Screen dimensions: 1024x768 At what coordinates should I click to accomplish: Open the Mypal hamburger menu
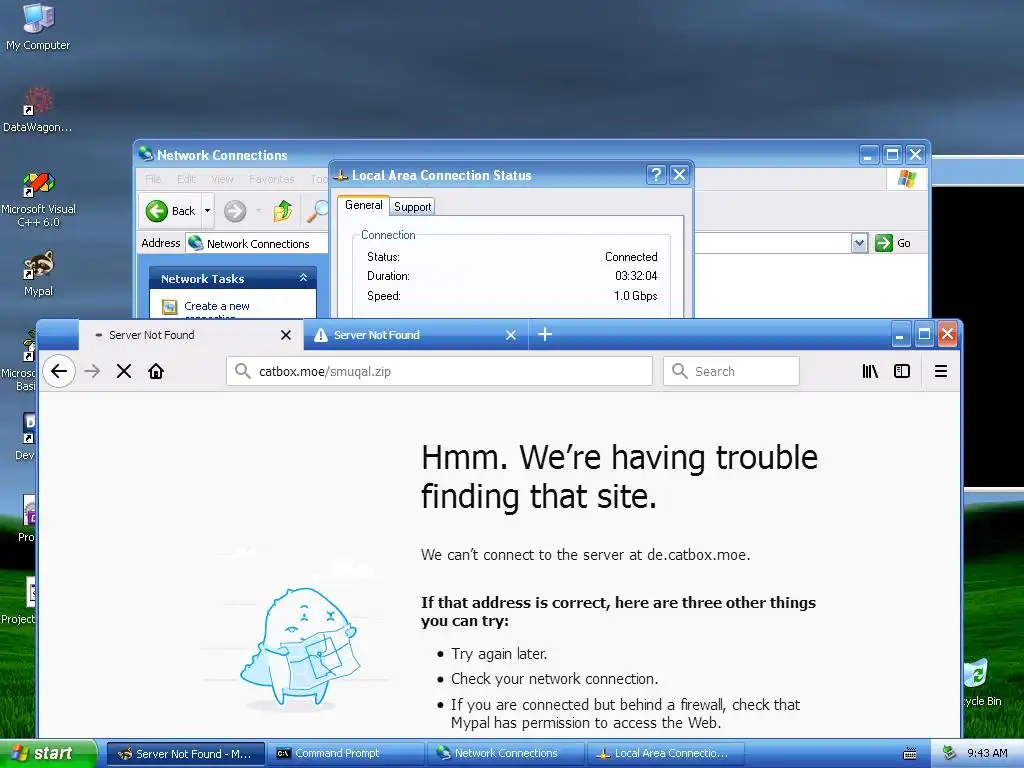pyautogui.click(x=940, y=371)
